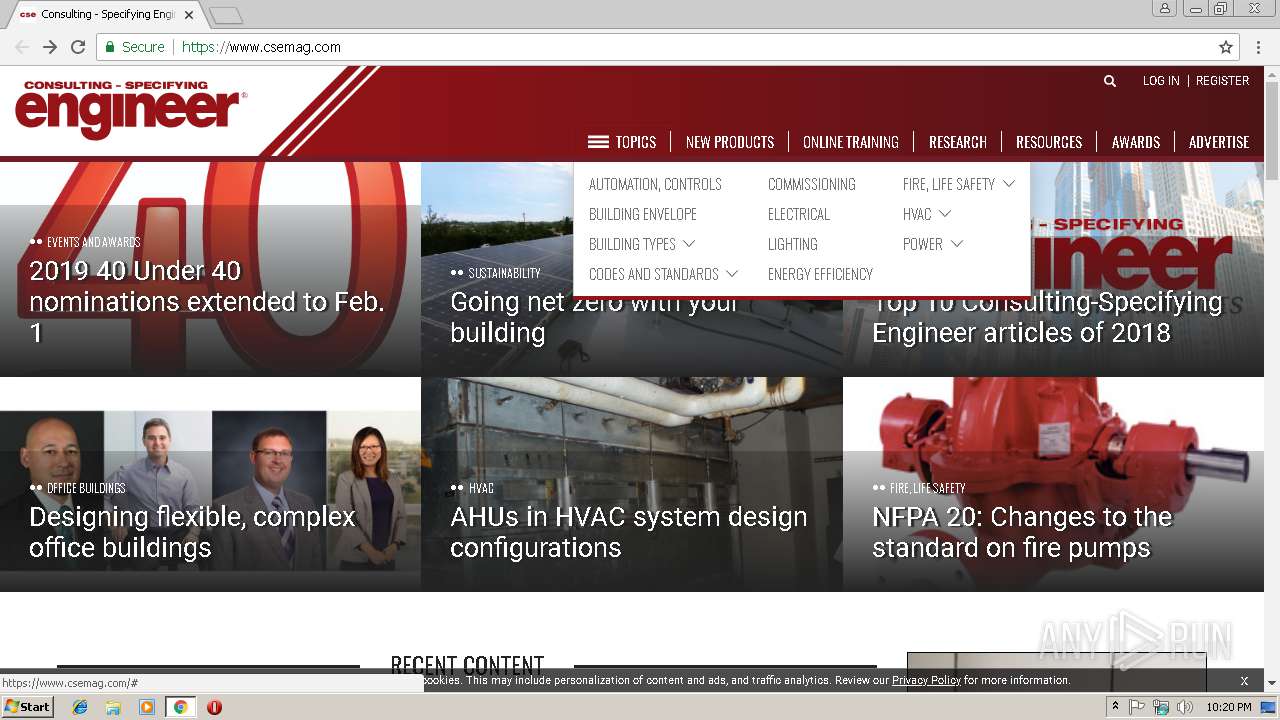This screenshot has width=1280, height=720.
Task: Expand the Codes and Standards chevron
Action: pyautogui.click(x=732, y=274)
